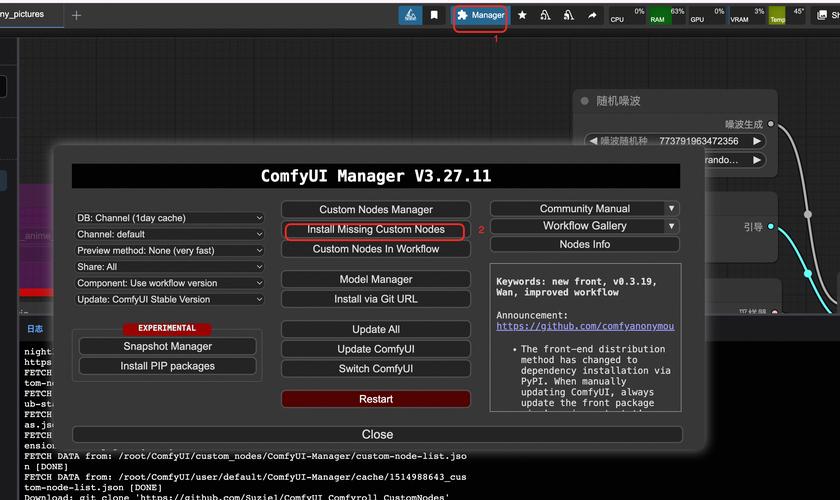
Task: Click the VRAM usage monitor
Action: pos(747,16)
